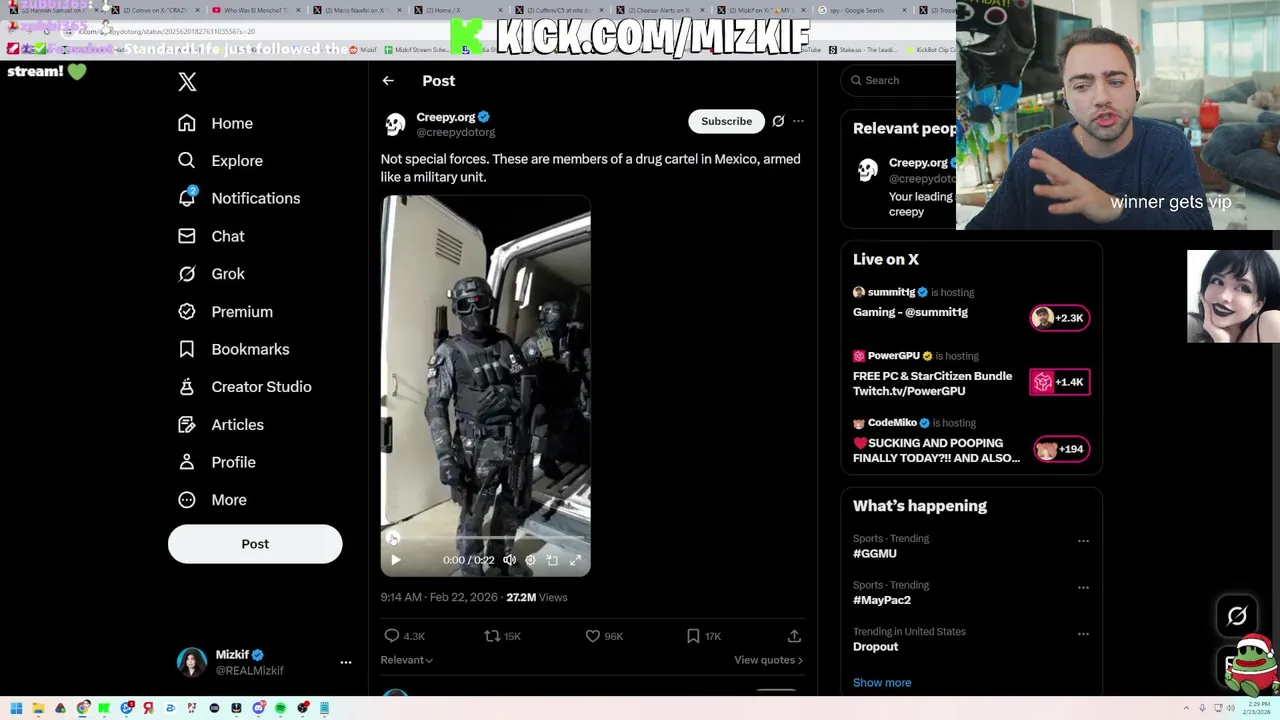Viewport: 1280px width, 720px height.
Task: Open Chat in the sidebar
Action: [211, 236]
